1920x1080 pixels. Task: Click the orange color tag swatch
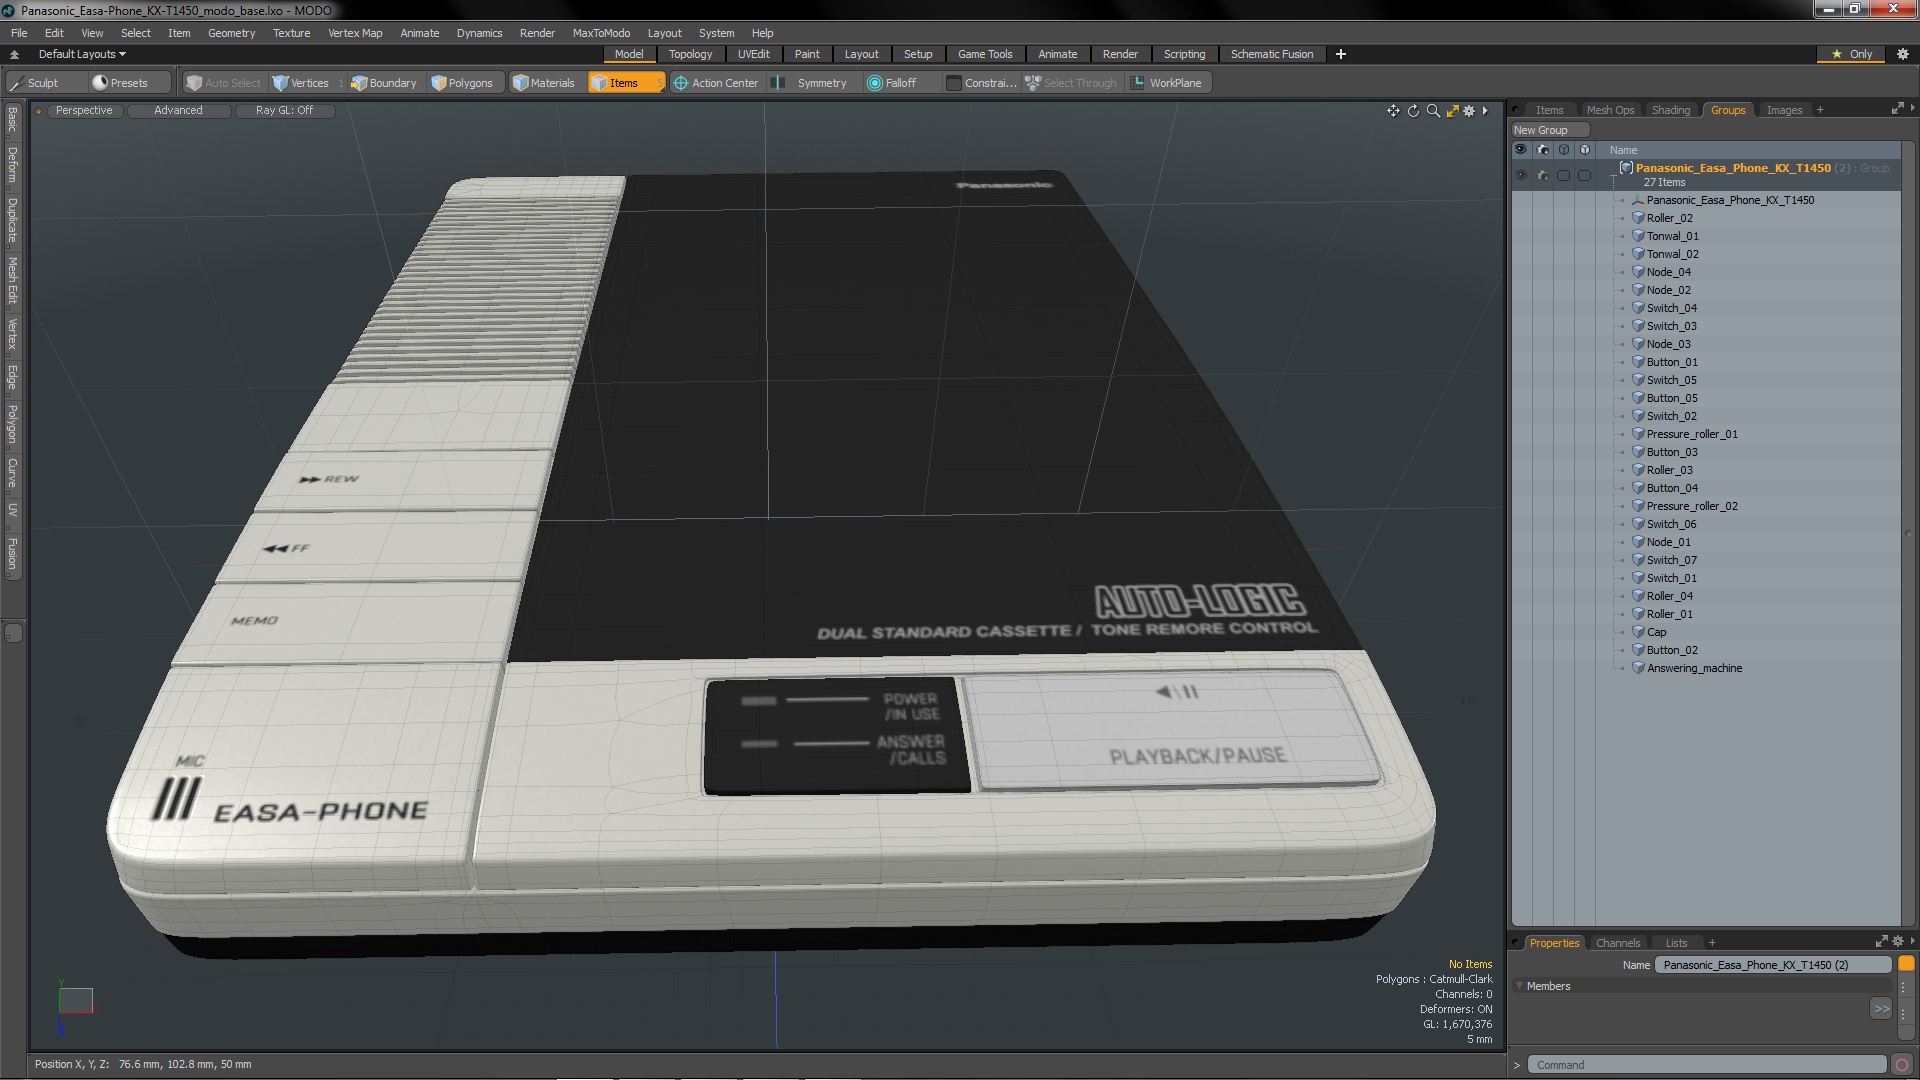click(1906, 964)
